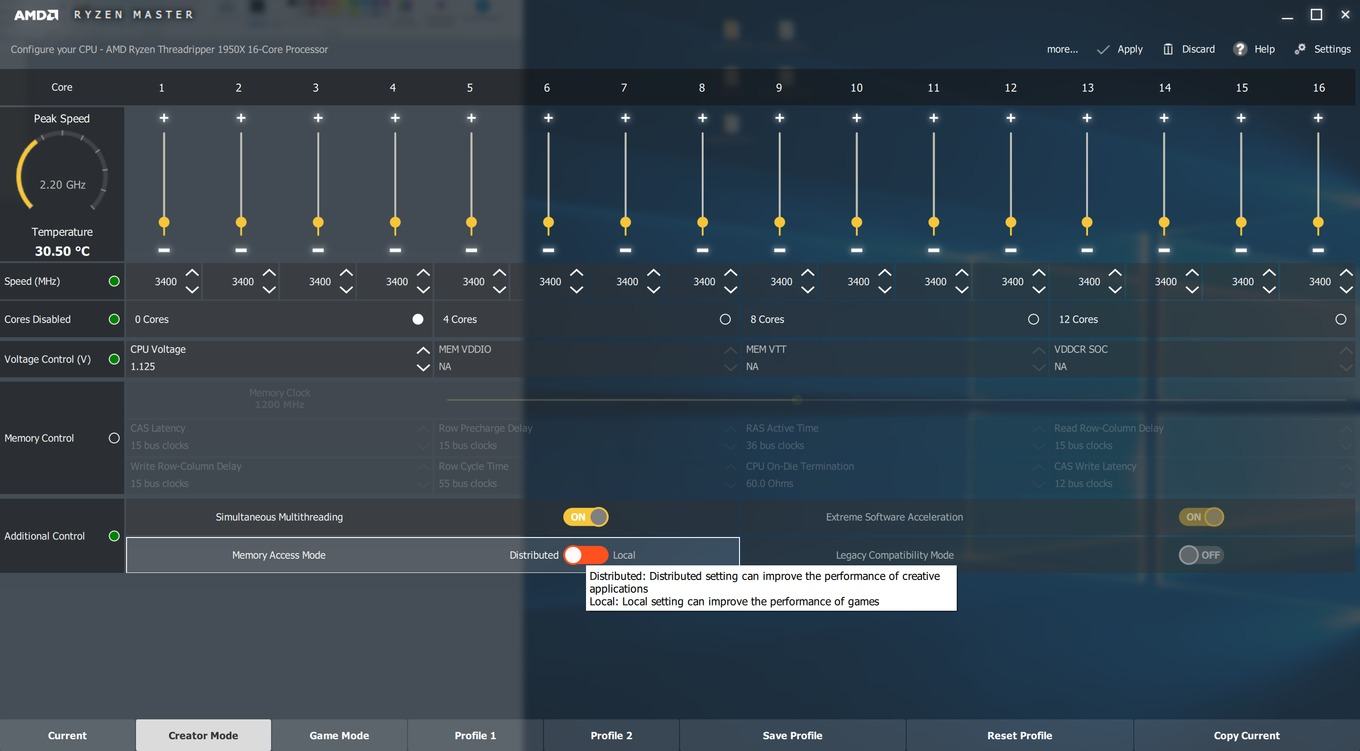Toggle the Speed (MHz) green indicator
This screenshot has width=1360, height=751.
[114, 281]
